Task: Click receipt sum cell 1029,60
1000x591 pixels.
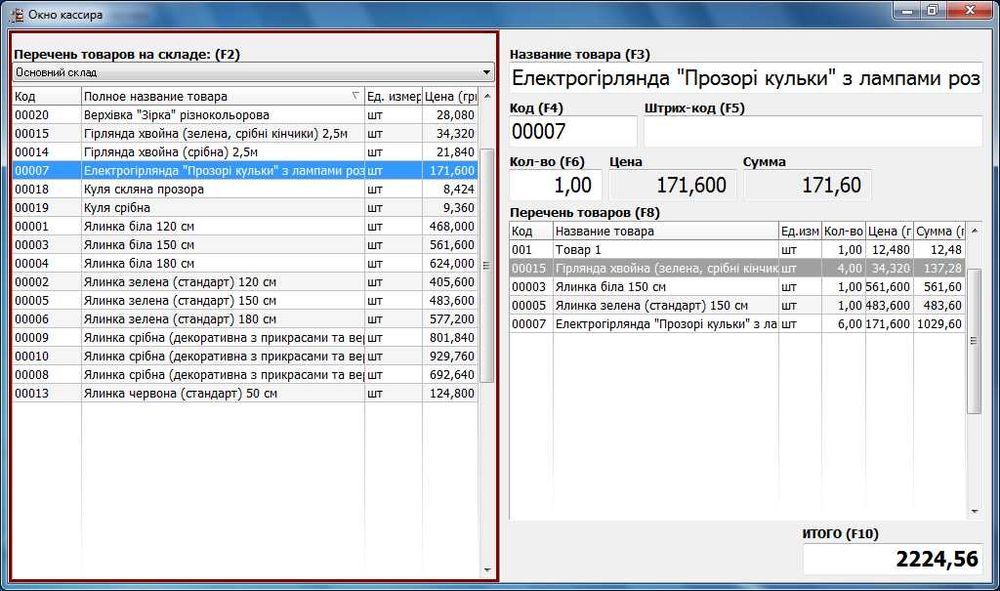Action: click(x=939, y=324)
